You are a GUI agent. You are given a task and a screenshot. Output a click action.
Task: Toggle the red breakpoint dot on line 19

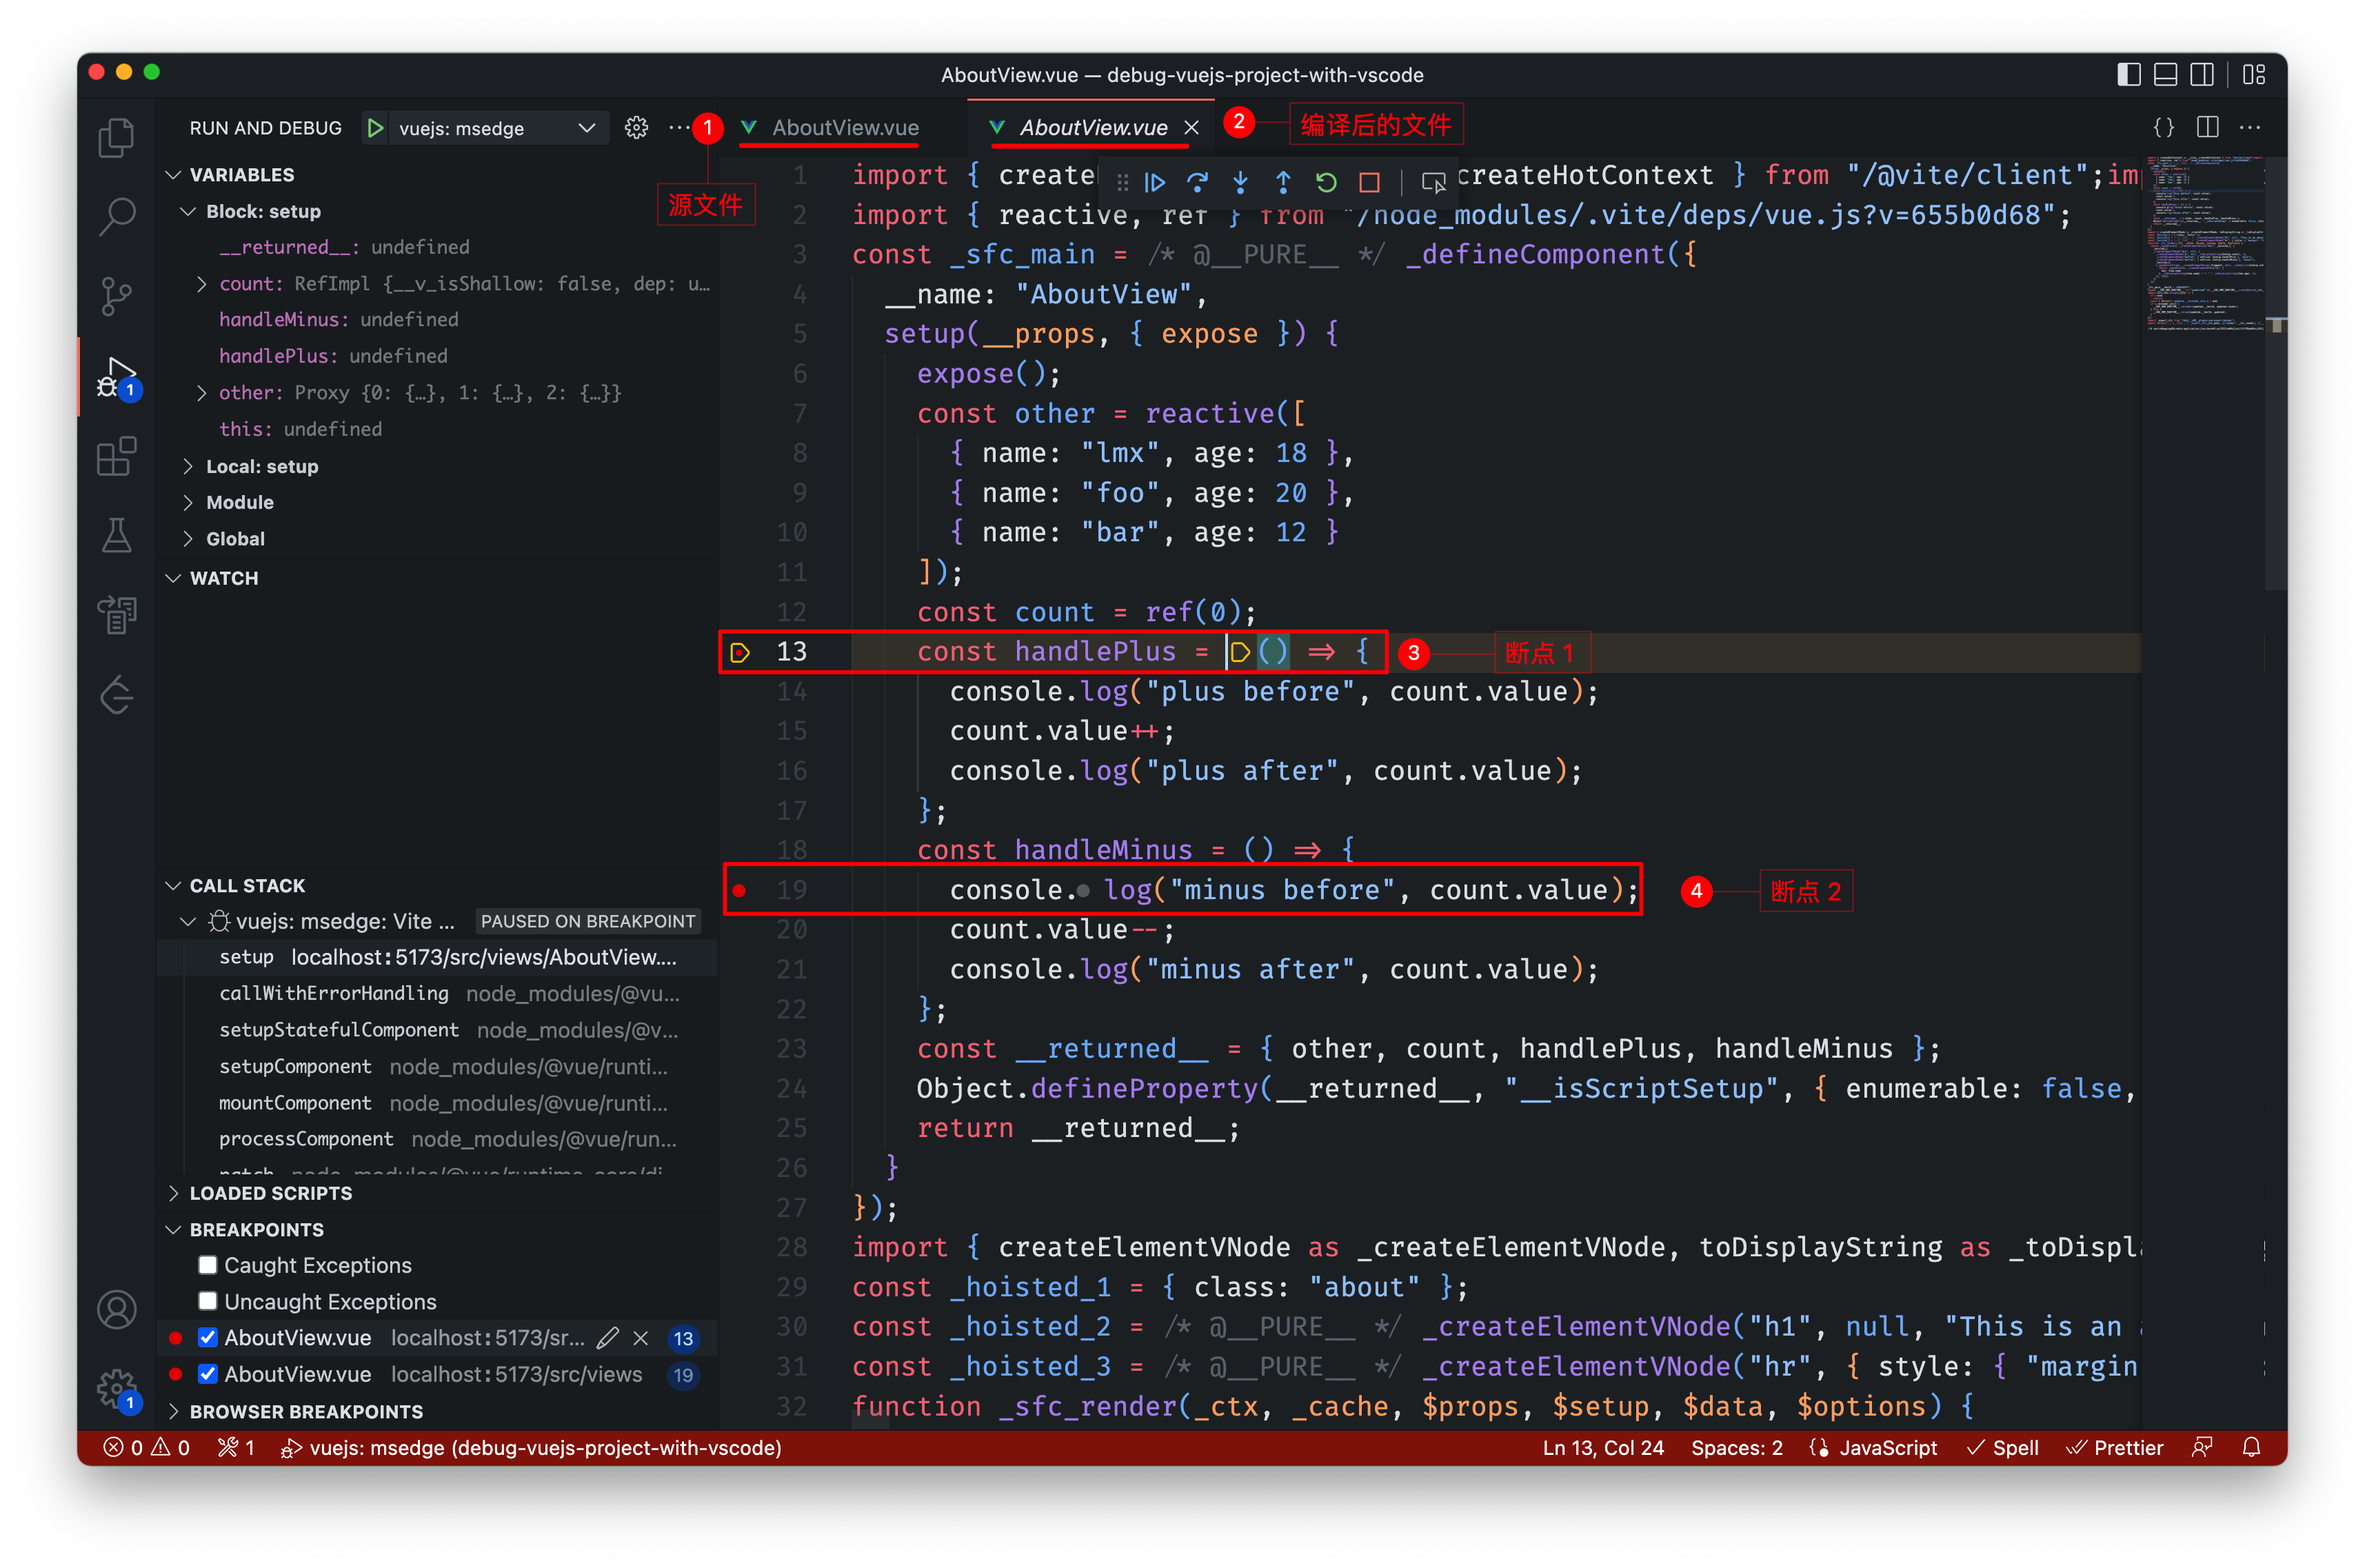[x=739, y=890]
